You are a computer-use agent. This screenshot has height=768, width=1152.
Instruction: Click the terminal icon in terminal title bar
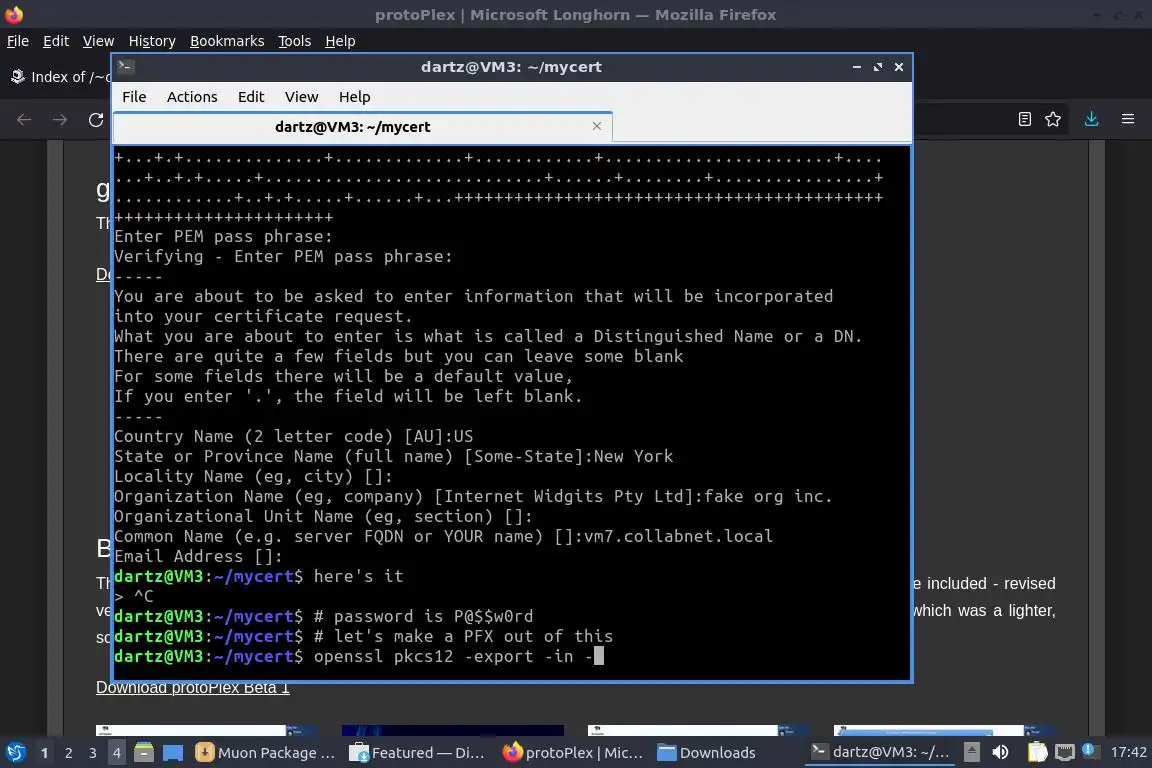click(125, 67)
